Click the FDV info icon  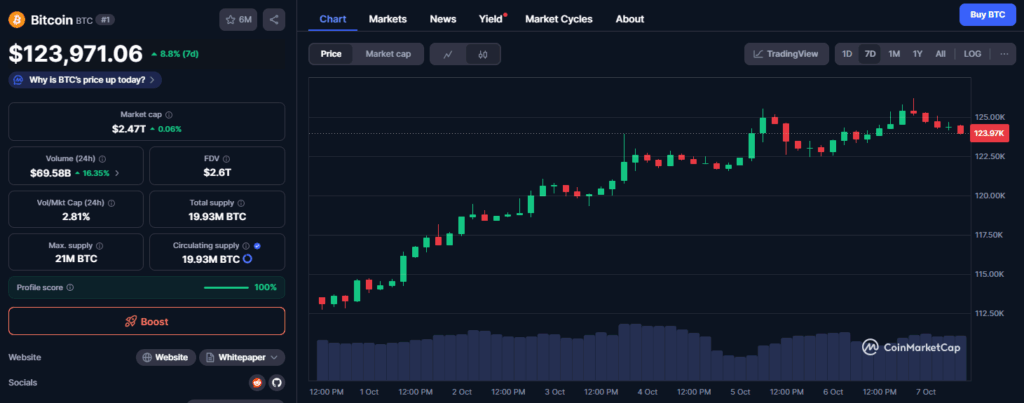pyautogui.click(x=225, y=159)
